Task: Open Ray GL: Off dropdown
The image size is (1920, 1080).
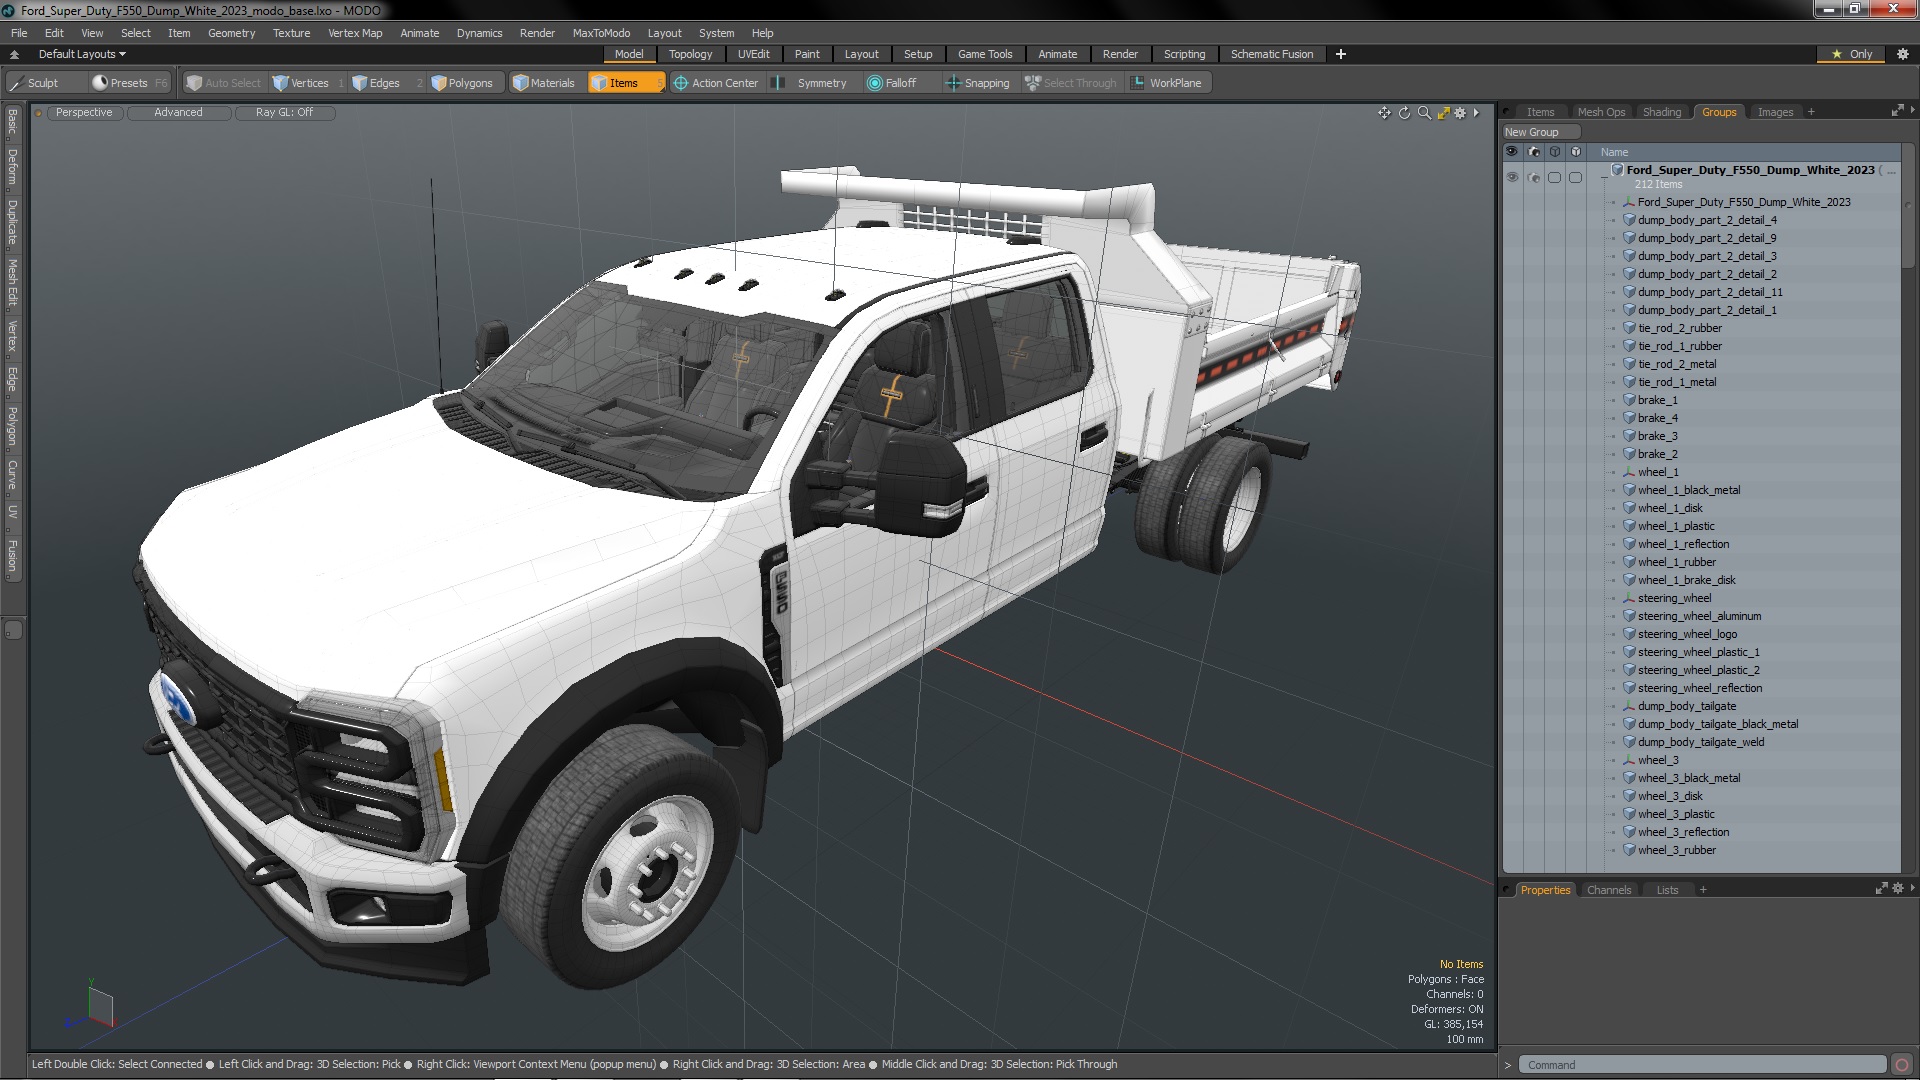Action: pyautogui.click(x=284, y=113)
